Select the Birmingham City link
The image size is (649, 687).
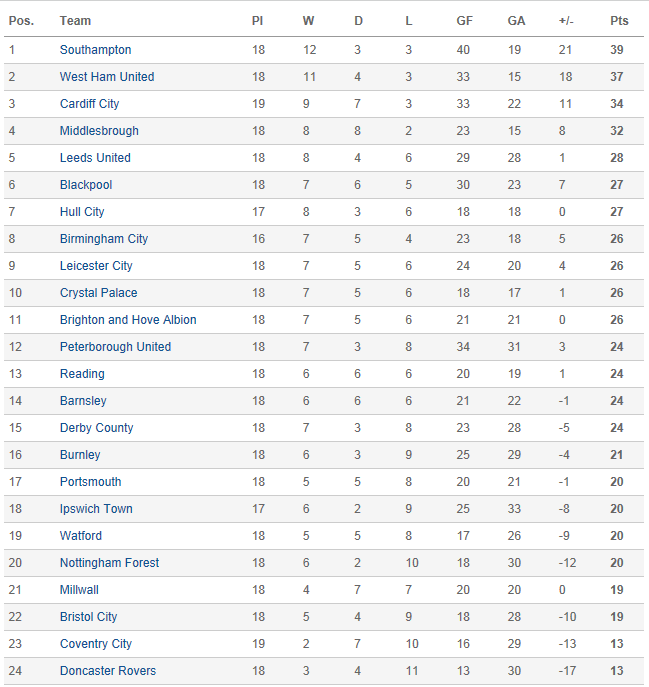click(104, 239)
